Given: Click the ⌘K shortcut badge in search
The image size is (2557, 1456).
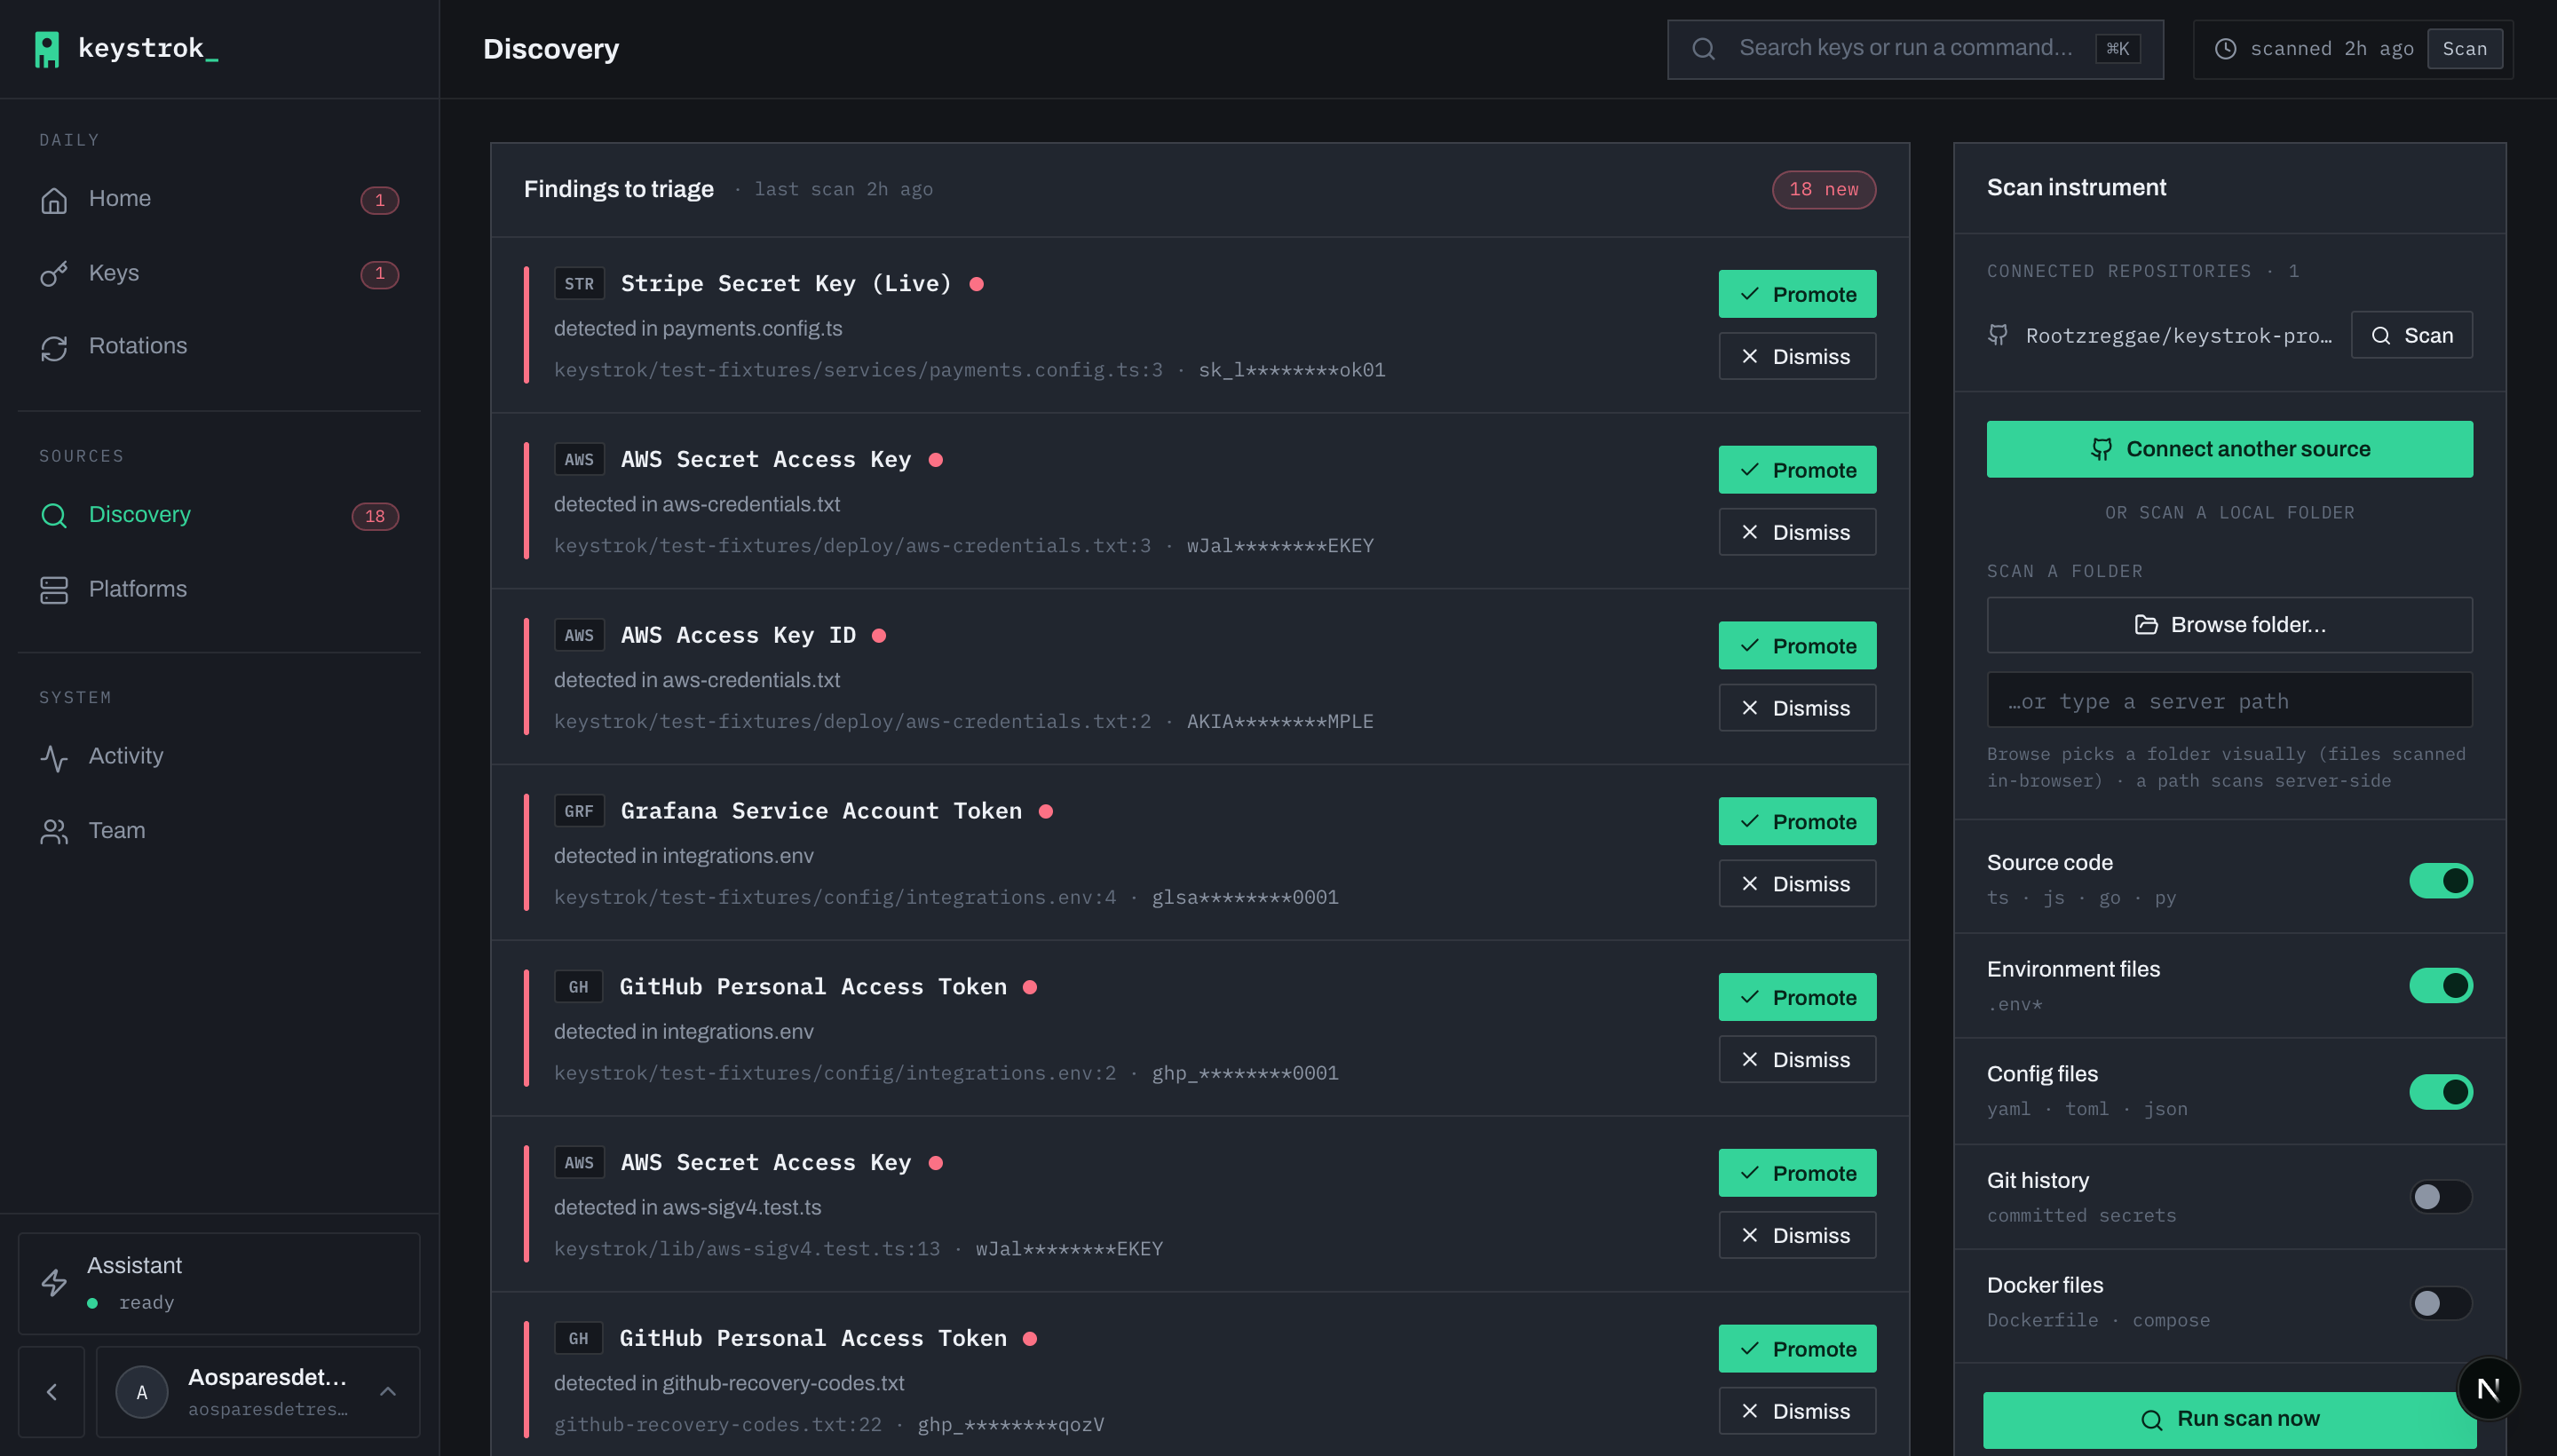Looking at the screenshot, I should [2118, 48].
